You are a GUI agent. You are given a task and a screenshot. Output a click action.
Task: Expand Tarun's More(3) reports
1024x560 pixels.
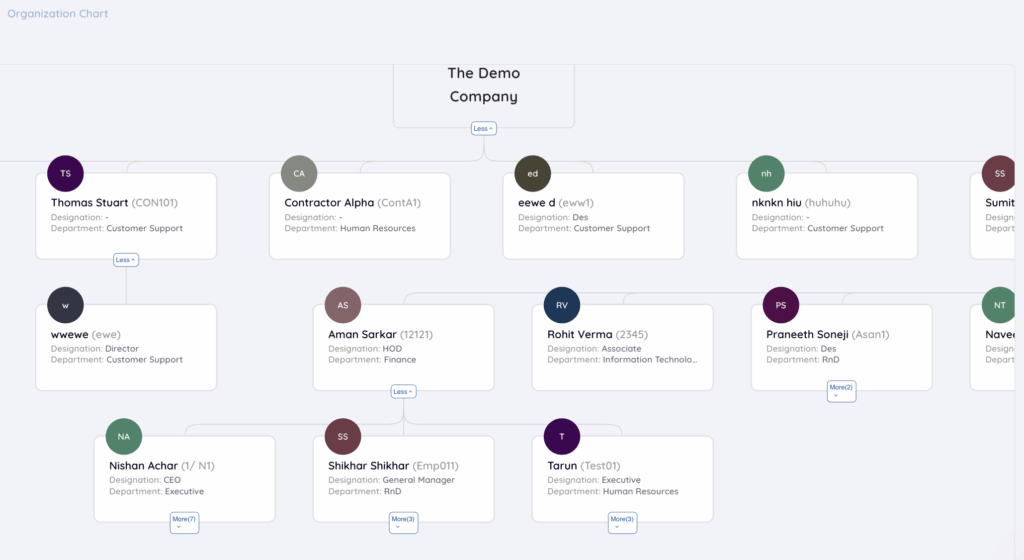[x=622, y=522]
